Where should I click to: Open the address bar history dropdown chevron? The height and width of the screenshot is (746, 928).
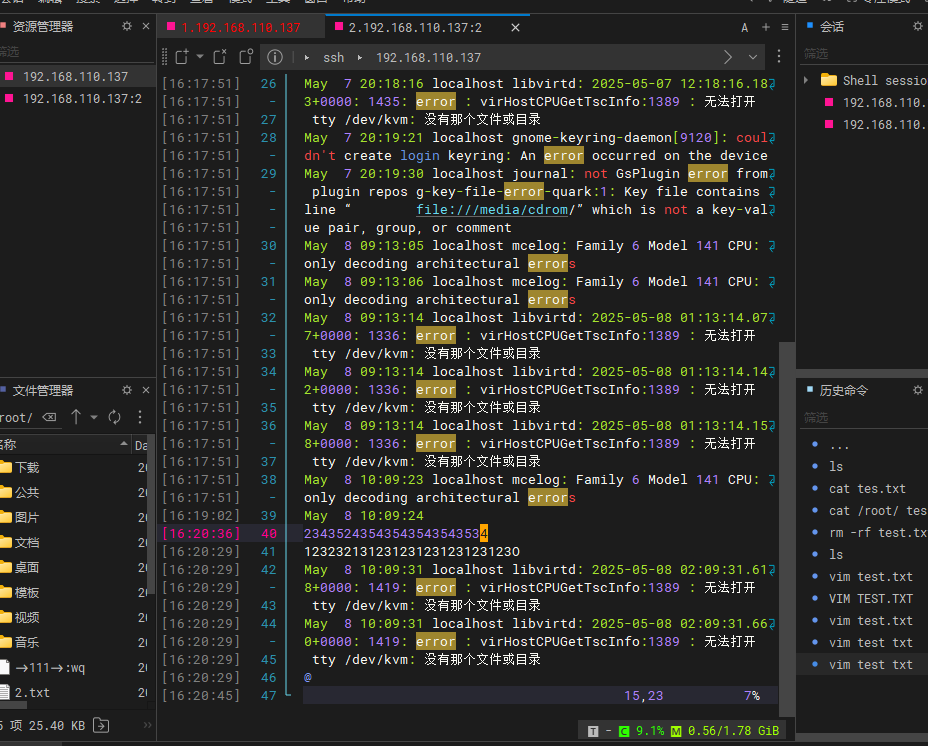pyautogui.click(x=753, y=57)
